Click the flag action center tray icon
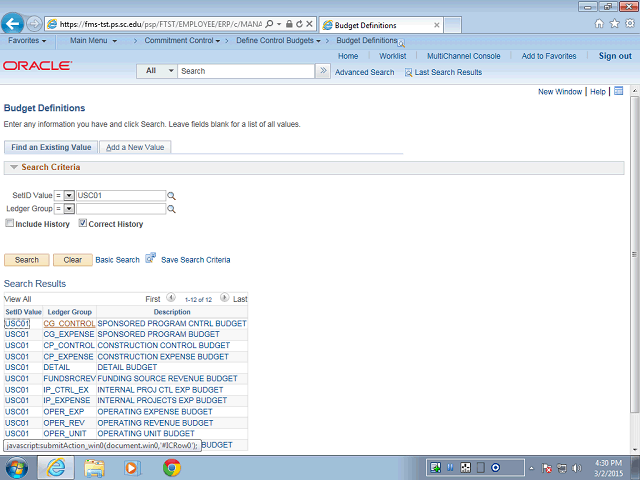The image size is (640, 480). (547, 468)
